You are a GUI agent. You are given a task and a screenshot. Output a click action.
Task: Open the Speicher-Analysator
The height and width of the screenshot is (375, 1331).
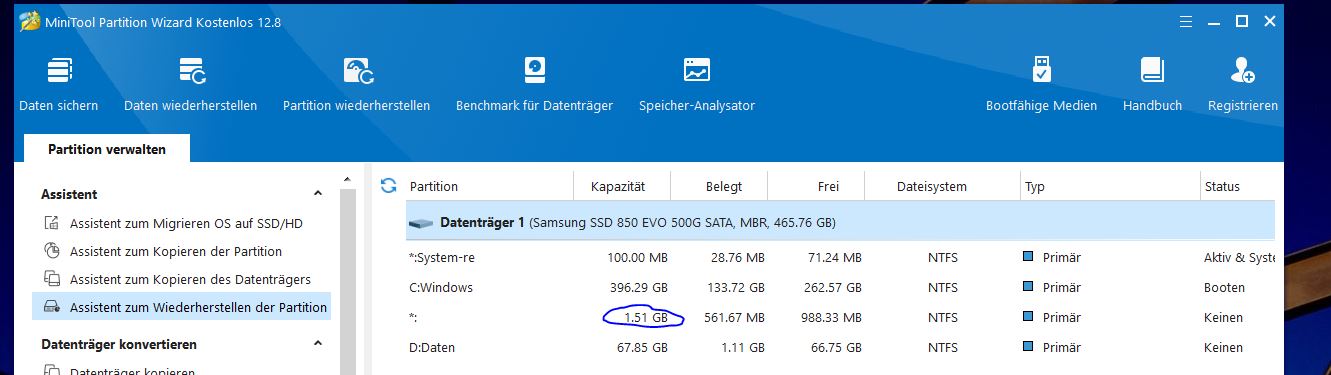697,84
